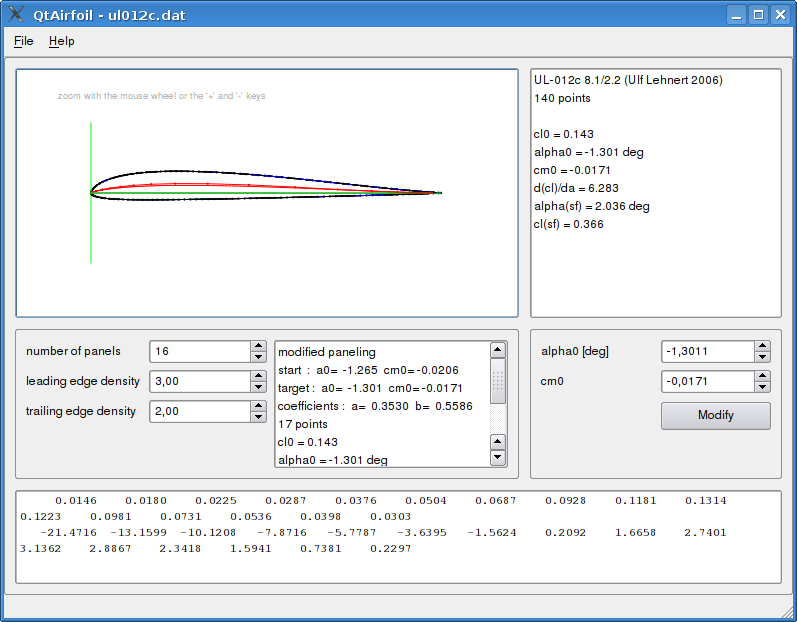Click the QtAirfoil window menu icon
The image size is (797, 622).
(x=16, y=15)
